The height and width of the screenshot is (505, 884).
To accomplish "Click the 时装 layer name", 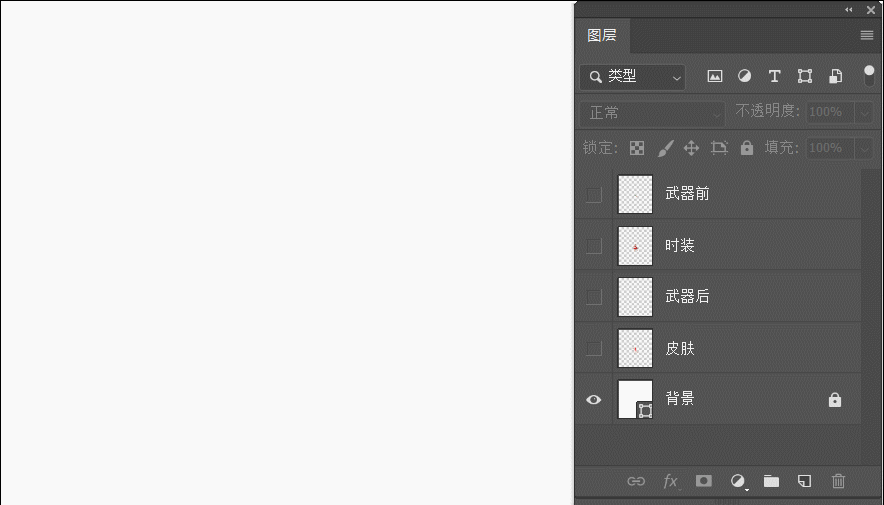I will coord(680,246).
